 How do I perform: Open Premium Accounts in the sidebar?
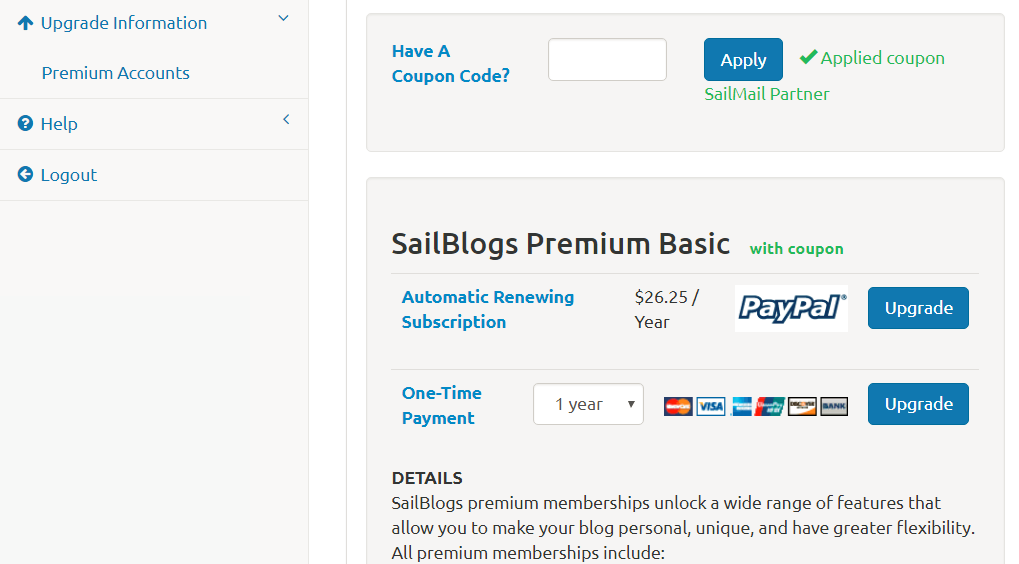[115, 73]
